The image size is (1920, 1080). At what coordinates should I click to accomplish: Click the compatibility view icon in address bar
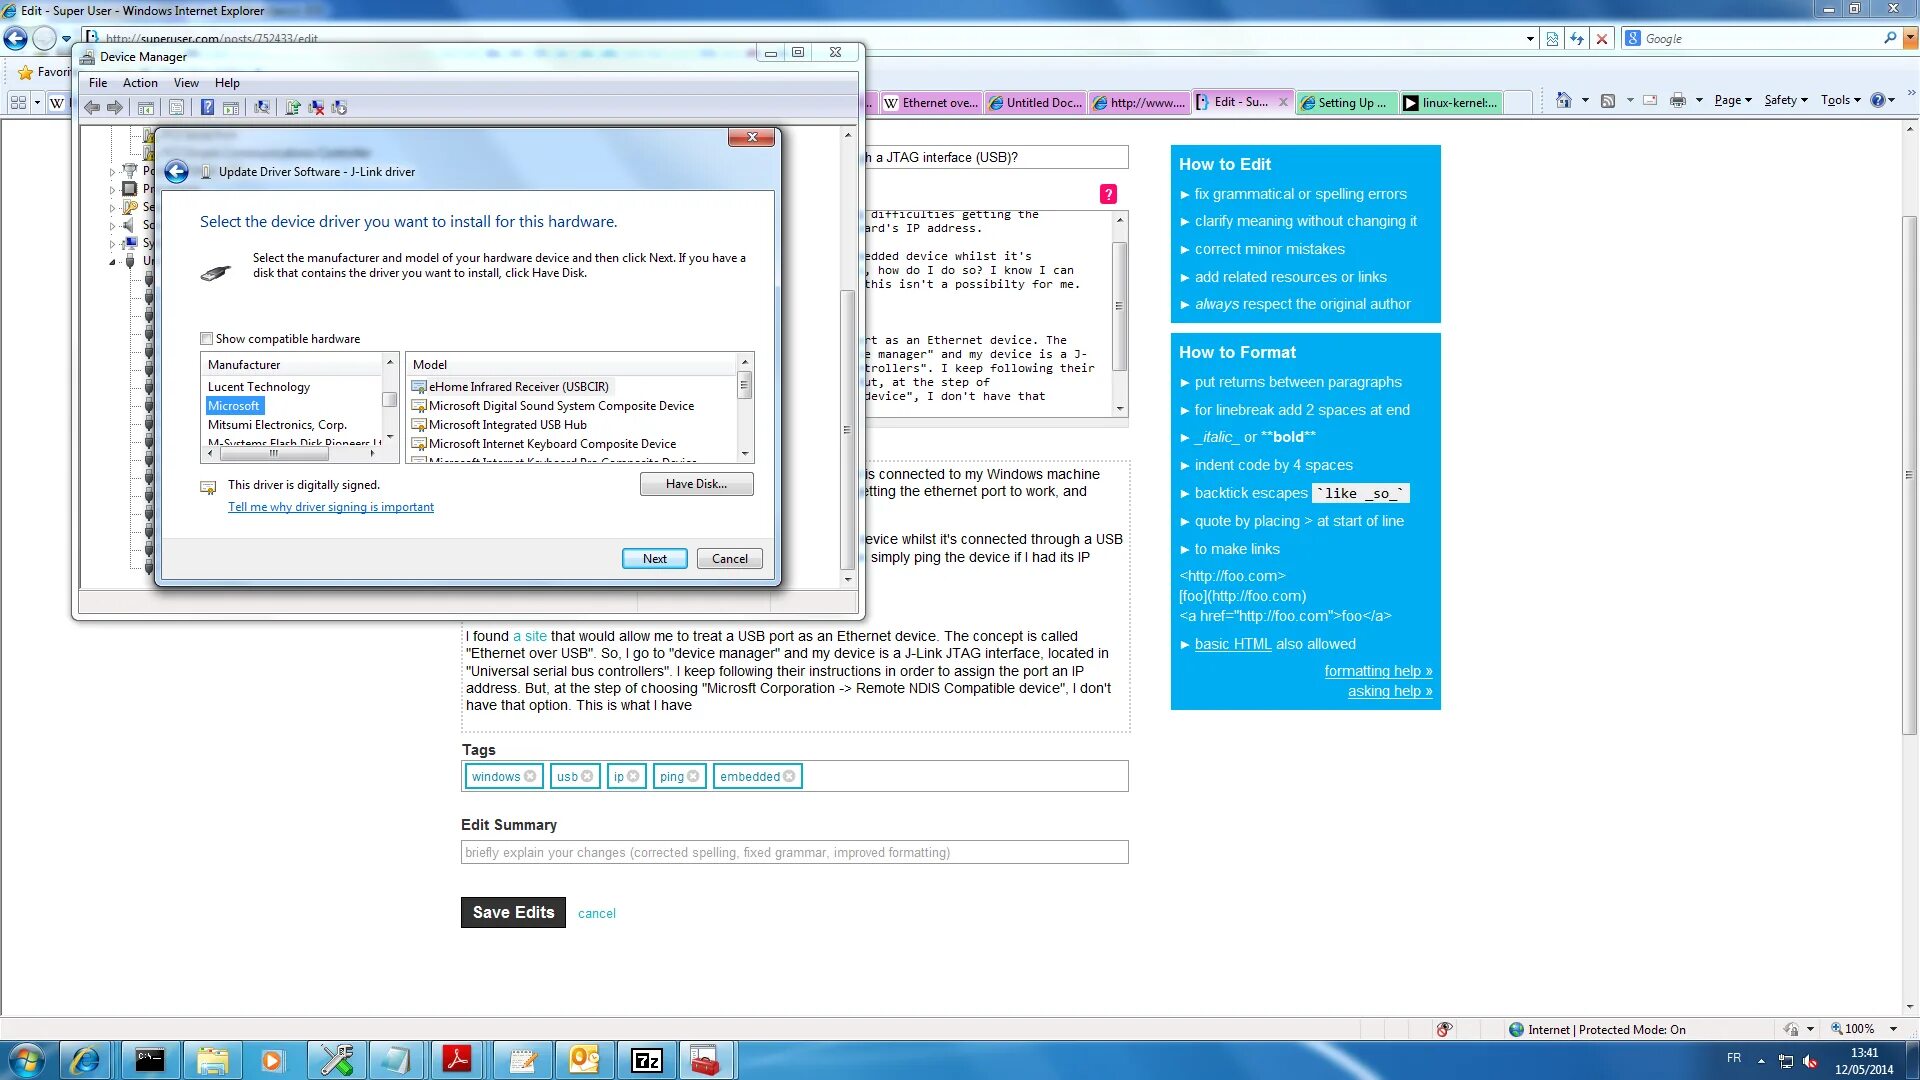coord(1552,38)
